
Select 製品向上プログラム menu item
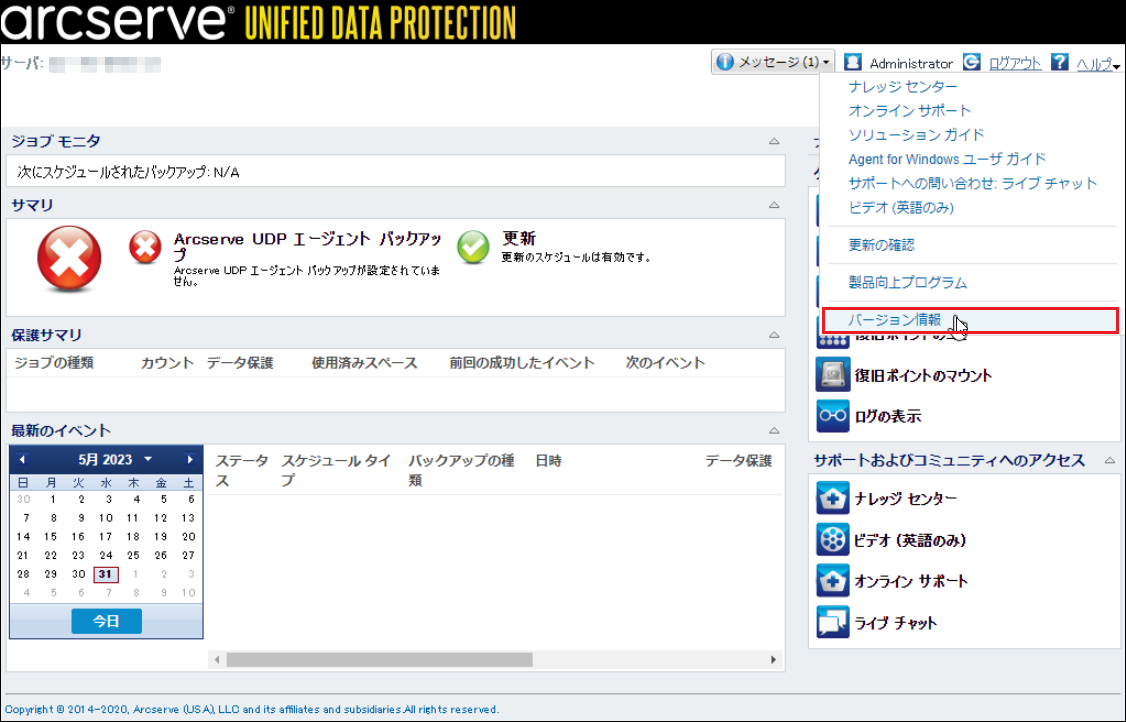(908, 282)
